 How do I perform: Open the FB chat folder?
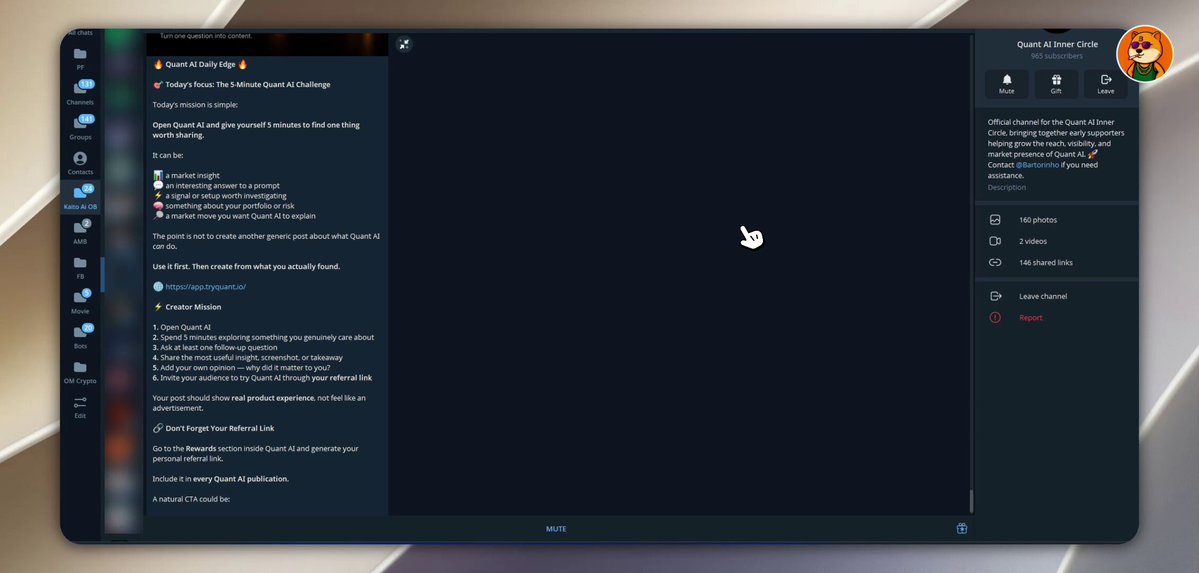(x=80, y=268)
